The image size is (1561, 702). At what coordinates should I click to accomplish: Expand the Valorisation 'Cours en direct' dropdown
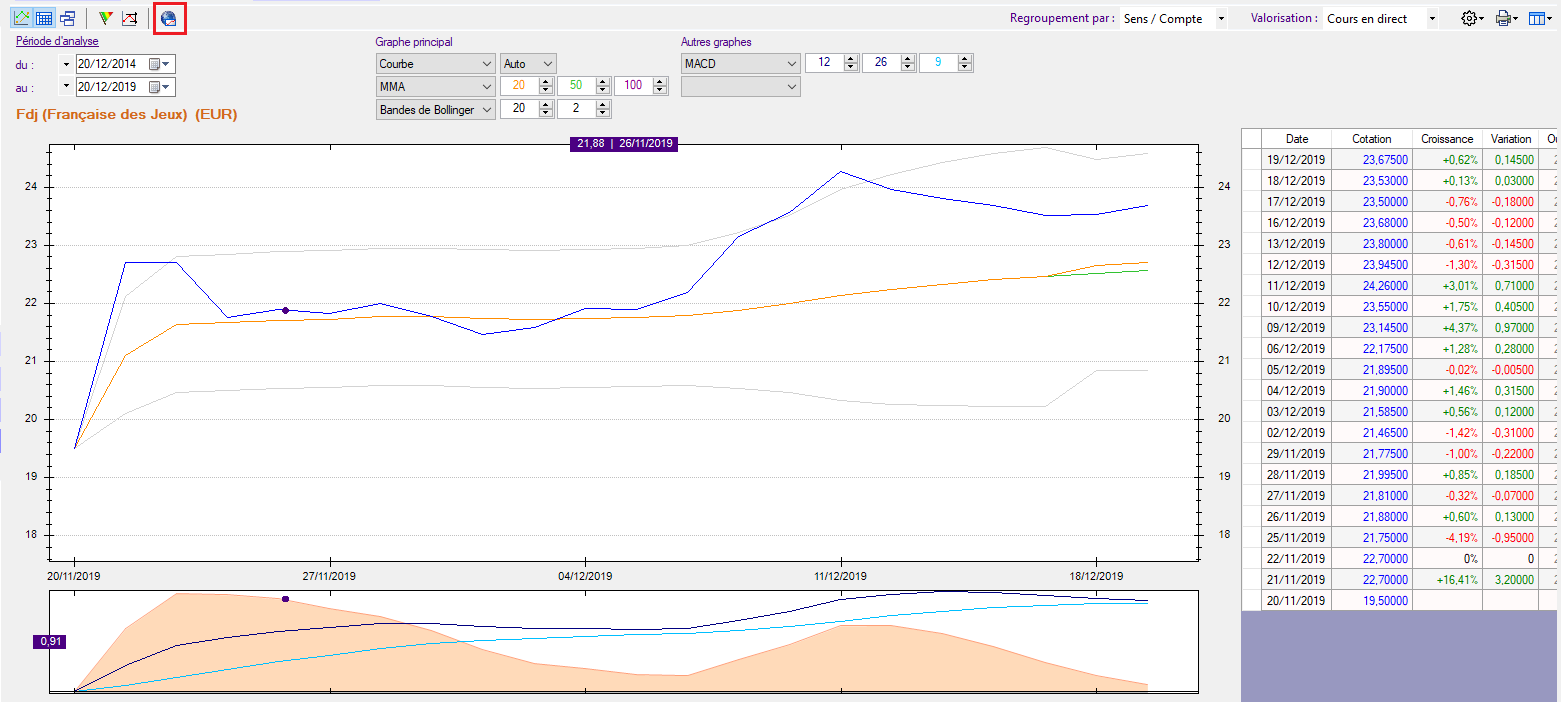[1432, 19]
